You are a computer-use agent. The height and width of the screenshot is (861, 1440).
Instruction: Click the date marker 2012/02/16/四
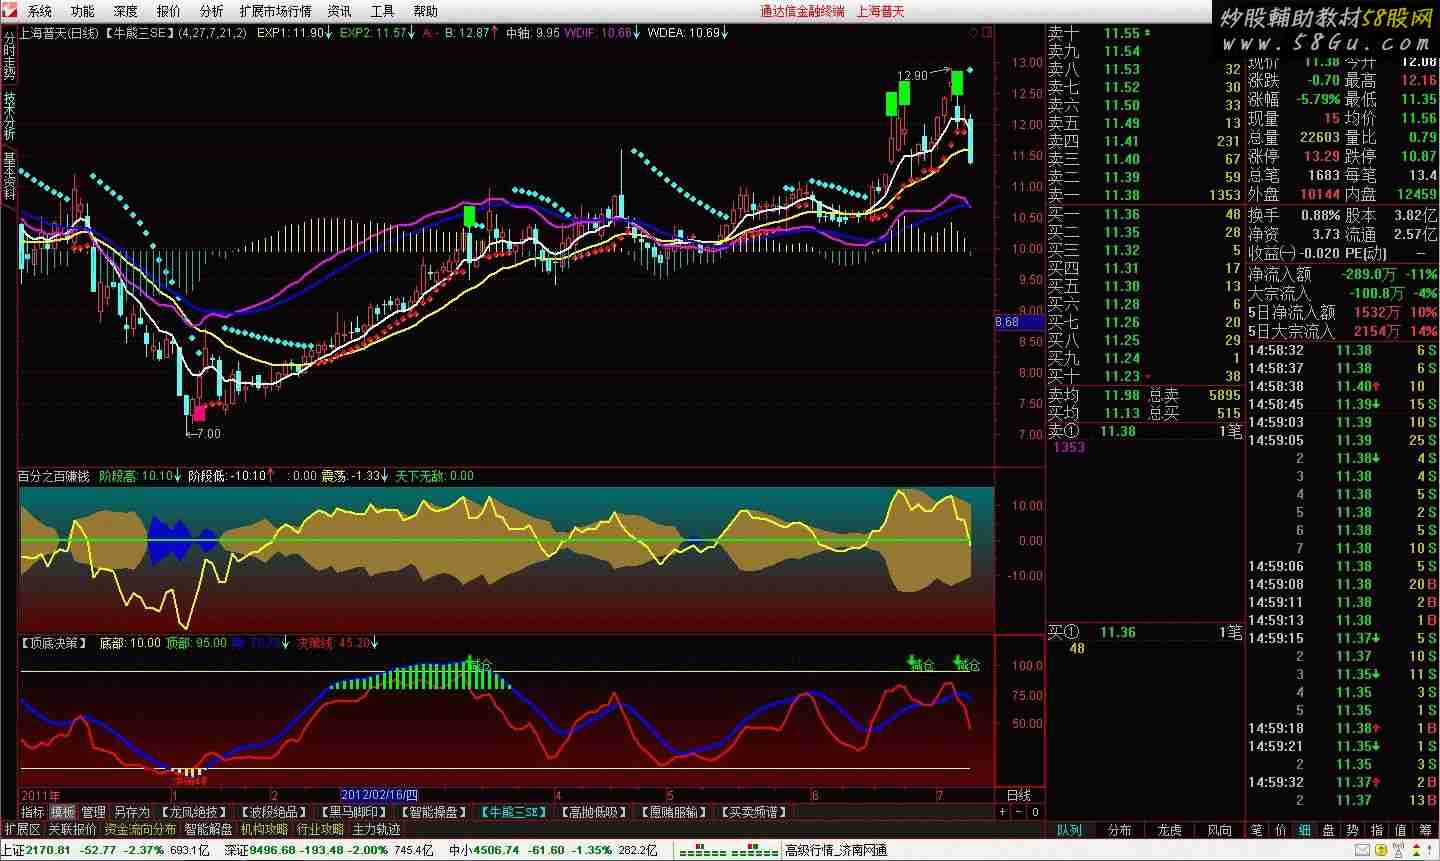point(380,795)
